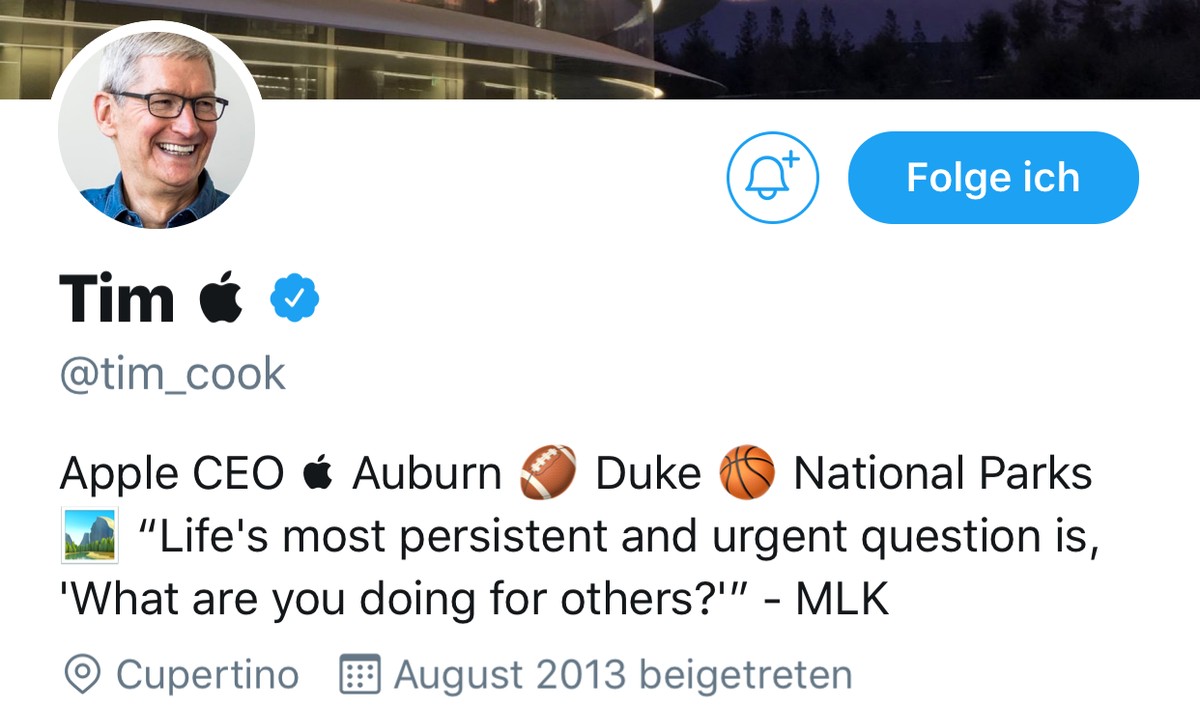Click the small Apple logo after CEO
The width and height of the screenshot is (1200, 706).
317,473
